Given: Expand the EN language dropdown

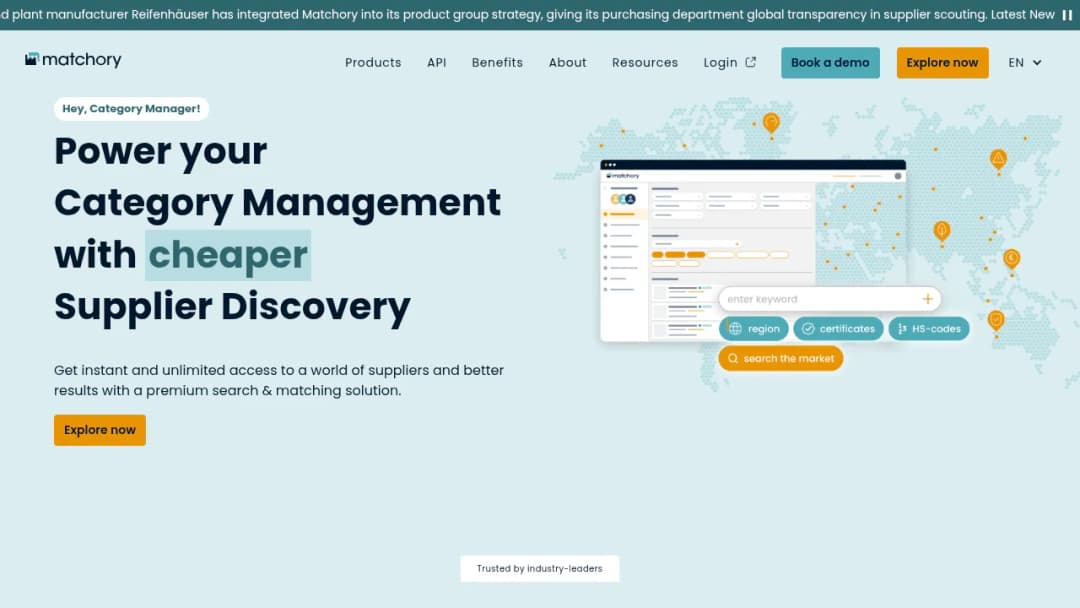Looking at the screenshot, I should click(1024, 63).
